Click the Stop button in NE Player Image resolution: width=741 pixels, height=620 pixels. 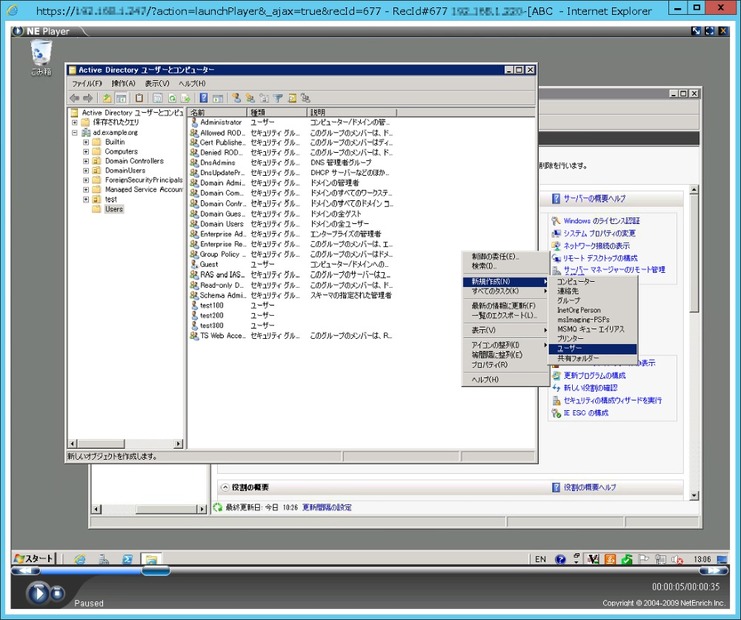point(57,593)
